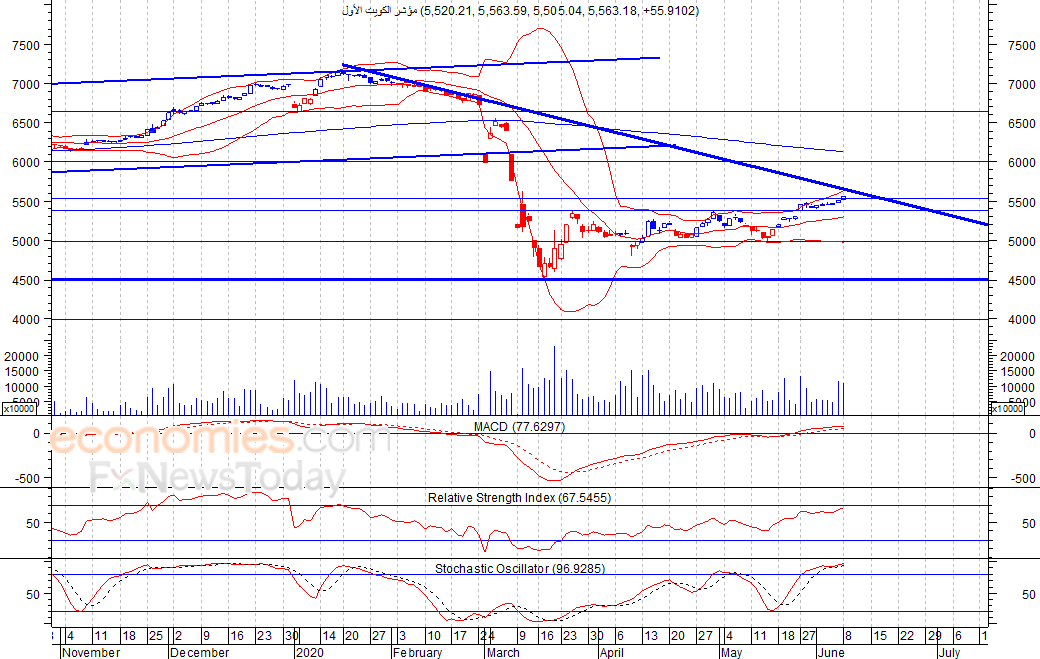Viewport: 1040px width, 659px height.
Task: Click the 4500 price label on left axis
Action: (x=26, y=281)
